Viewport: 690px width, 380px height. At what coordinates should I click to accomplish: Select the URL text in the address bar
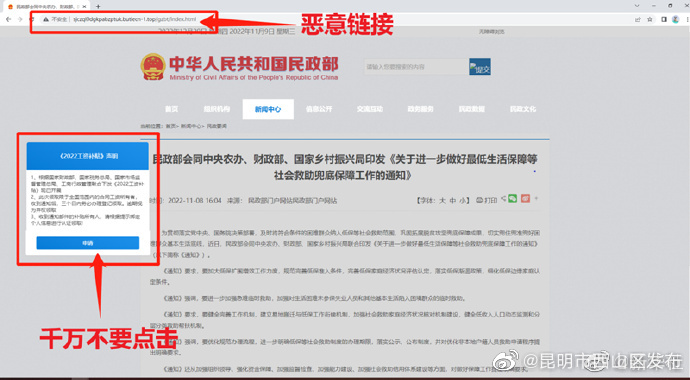135,19
